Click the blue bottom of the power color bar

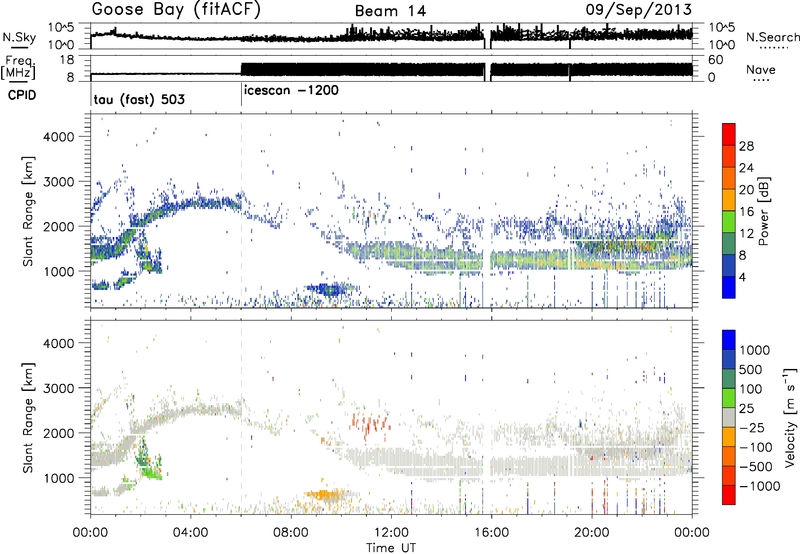click(729, 287)
